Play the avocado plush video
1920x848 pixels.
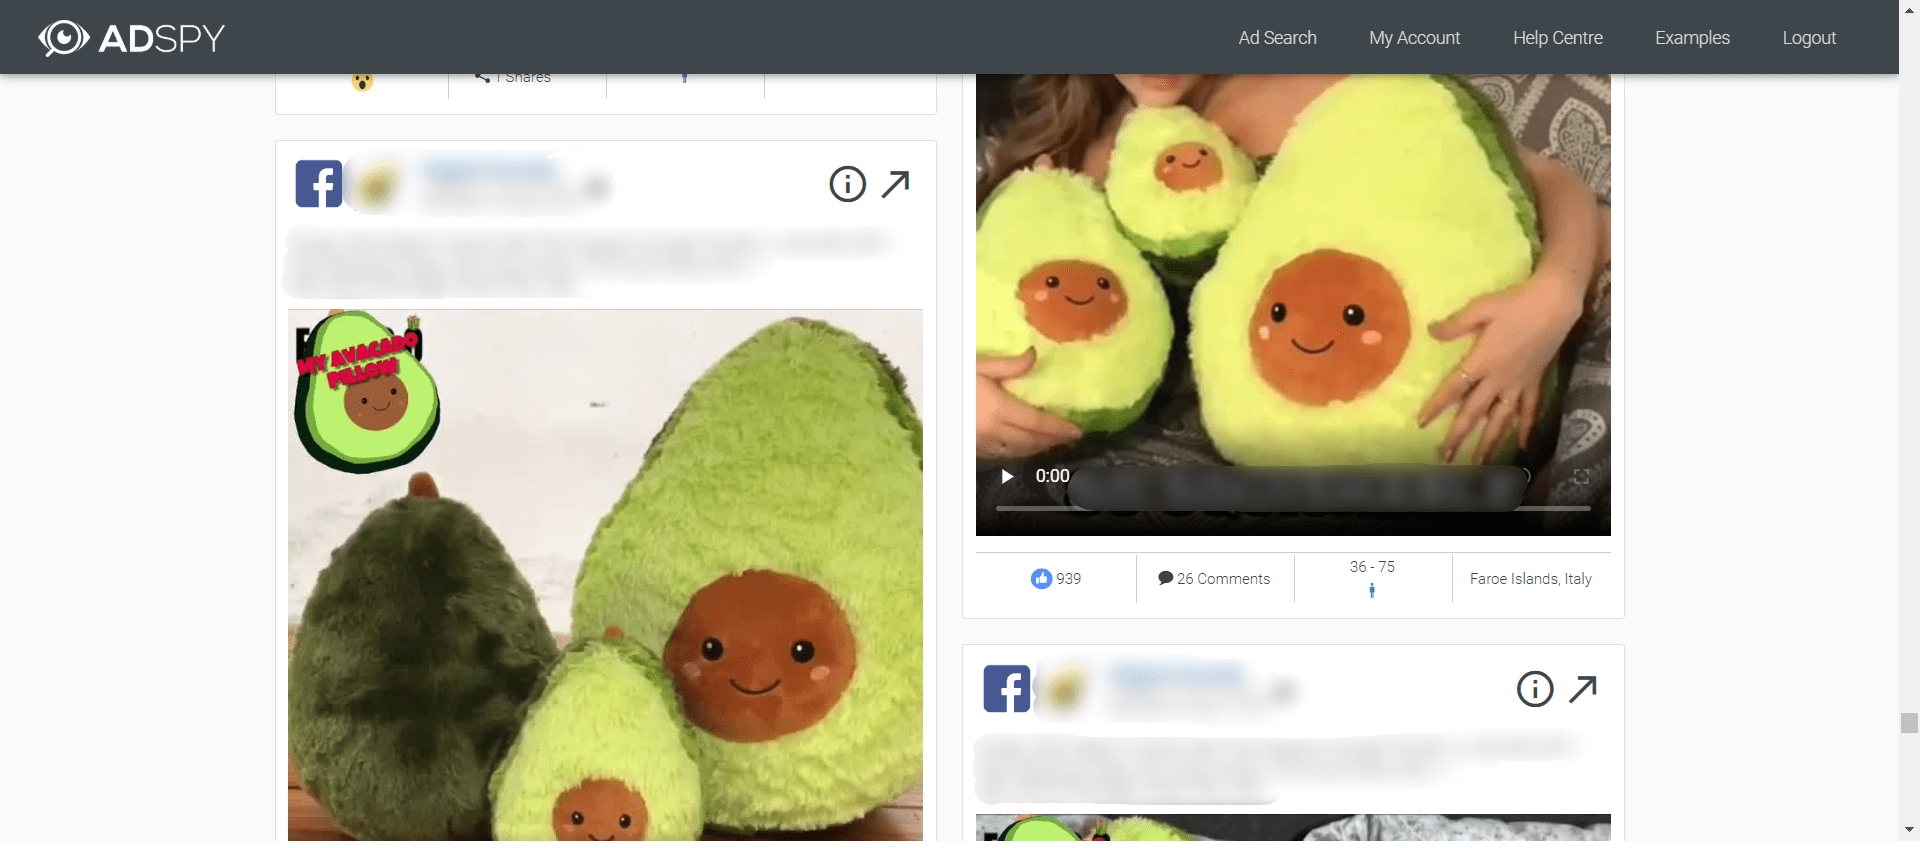pos(1007,476)
